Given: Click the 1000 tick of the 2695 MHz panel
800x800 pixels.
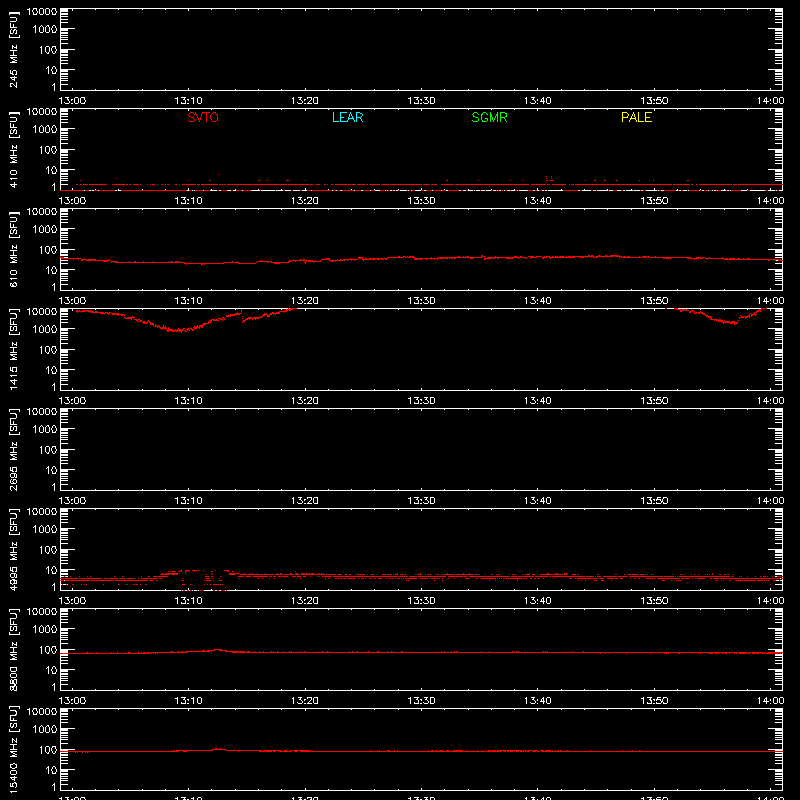Looking at the screenshot, I should [45, 430].
